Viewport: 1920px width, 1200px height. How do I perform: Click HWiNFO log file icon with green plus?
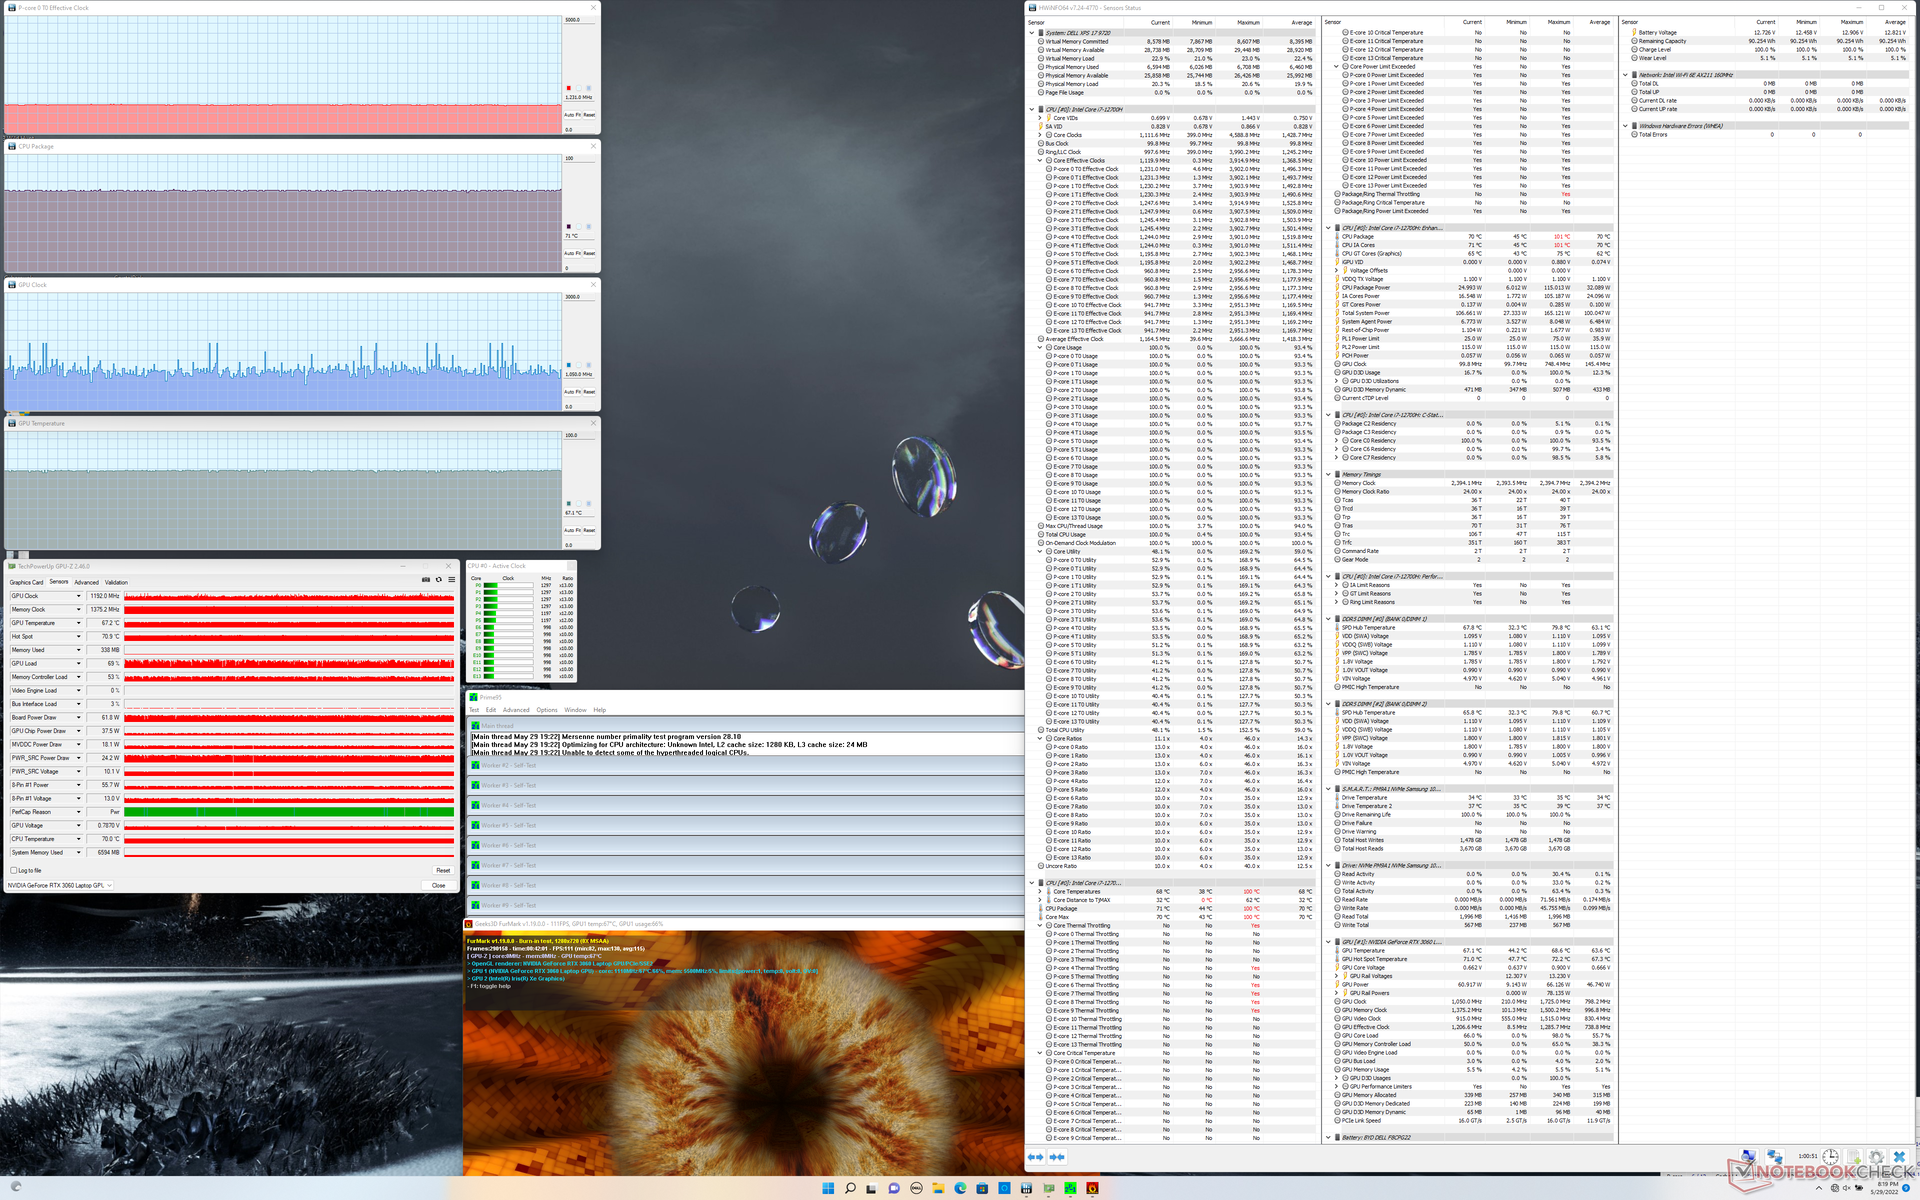pos(1853,1157)
